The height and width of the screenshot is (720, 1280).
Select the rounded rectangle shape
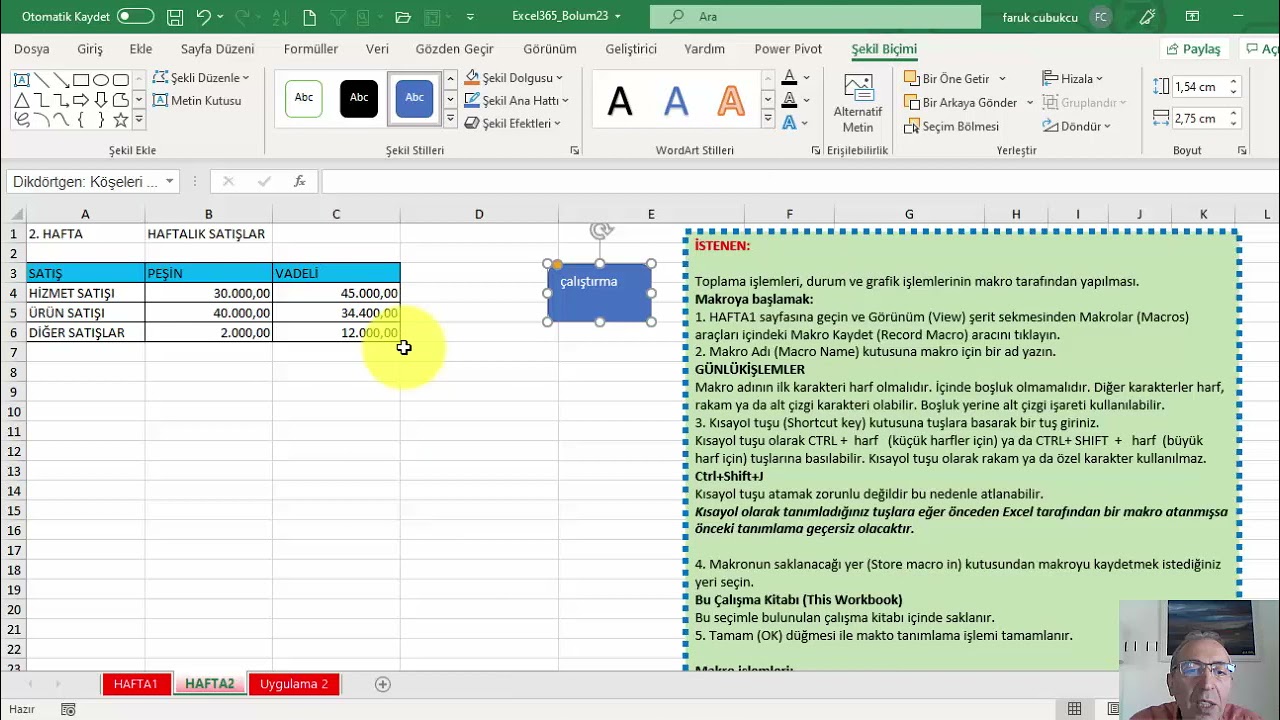(121, 80)
